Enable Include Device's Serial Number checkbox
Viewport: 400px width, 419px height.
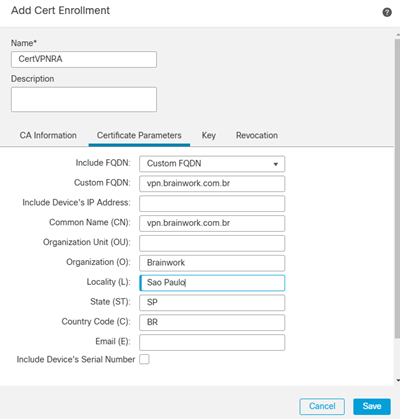[144, 359]
